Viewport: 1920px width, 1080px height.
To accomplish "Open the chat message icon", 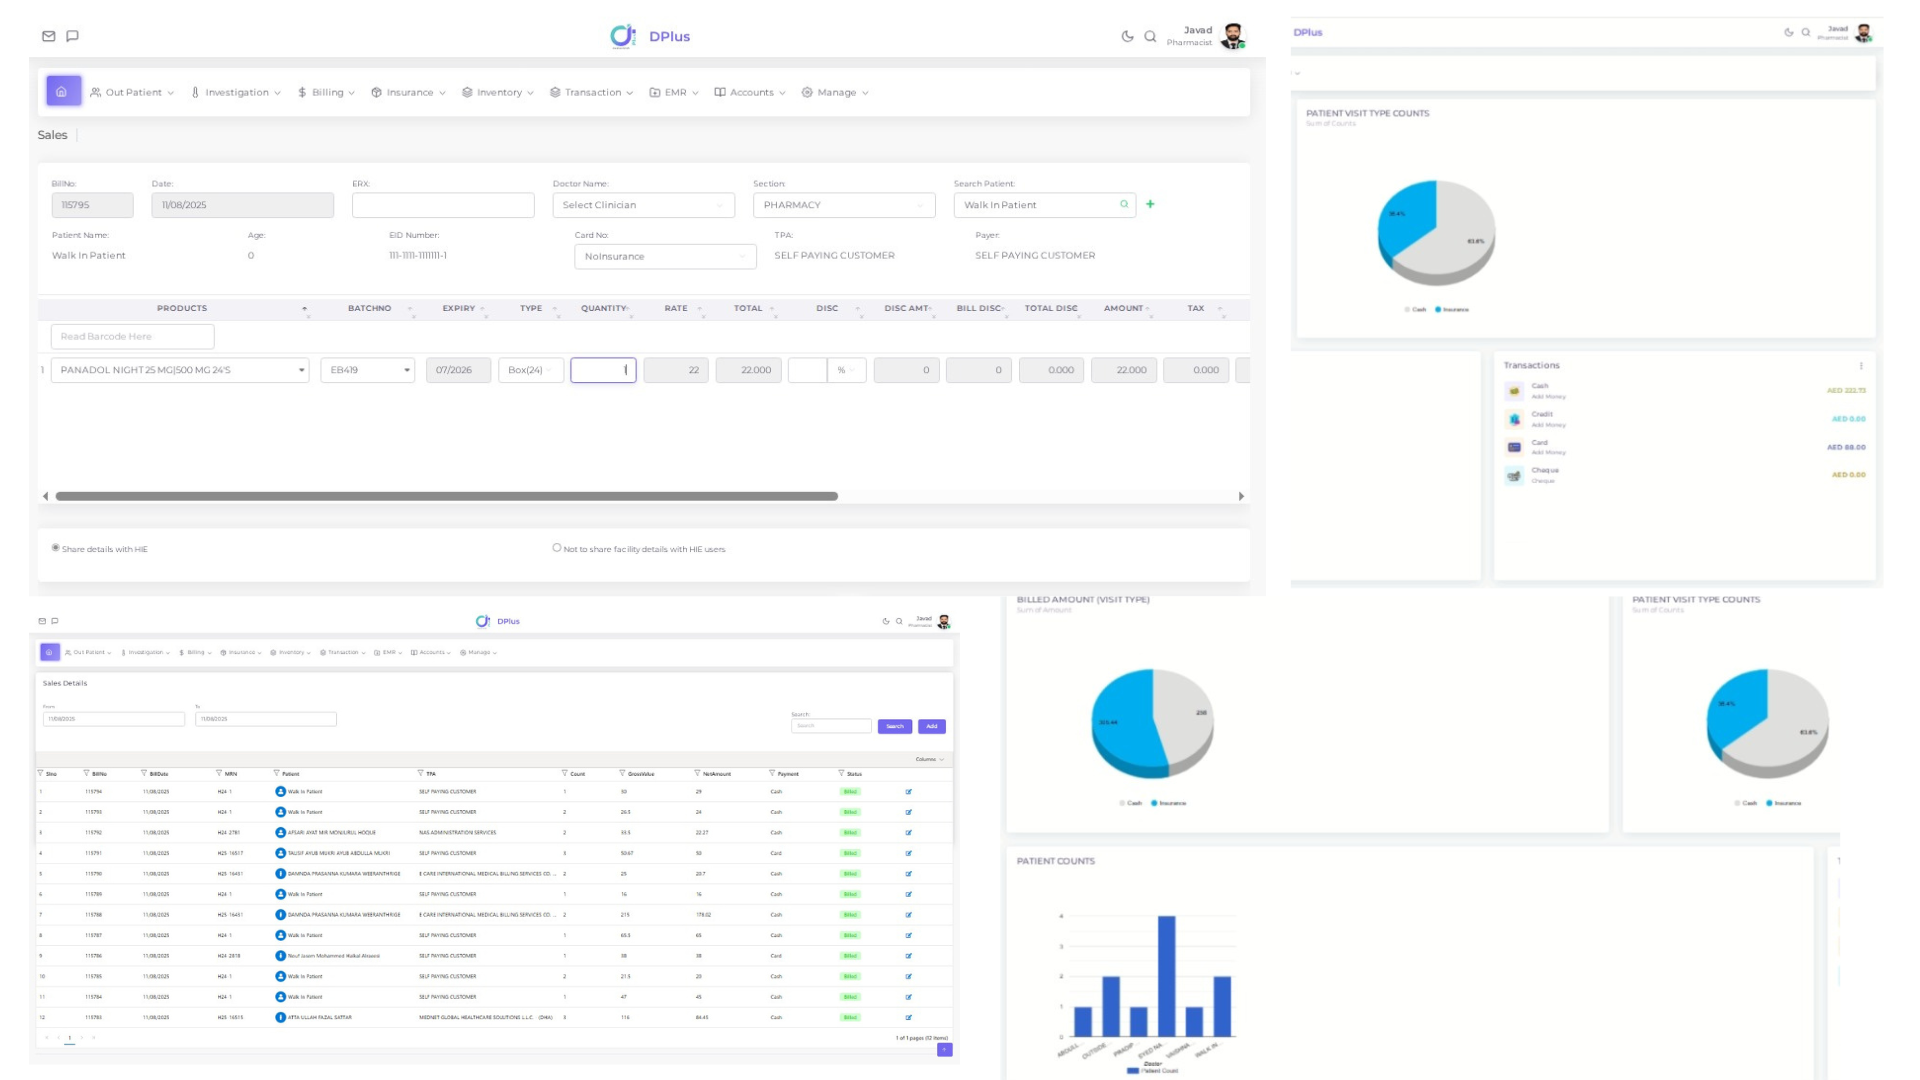I will click(72, 36).
